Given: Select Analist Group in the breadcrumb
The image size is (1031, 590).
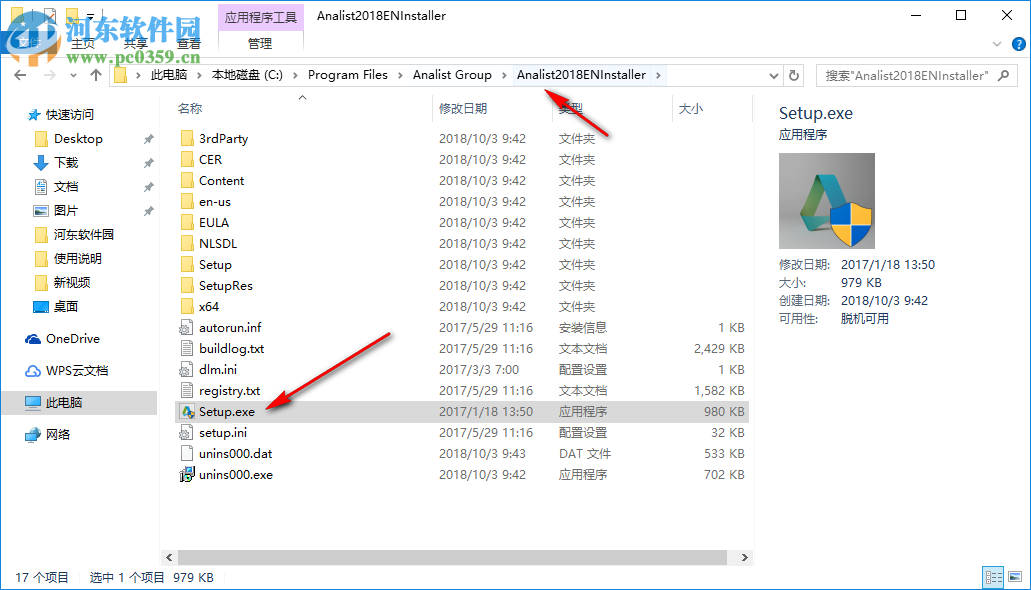Looking at the screenshot, I should (452, 75).
